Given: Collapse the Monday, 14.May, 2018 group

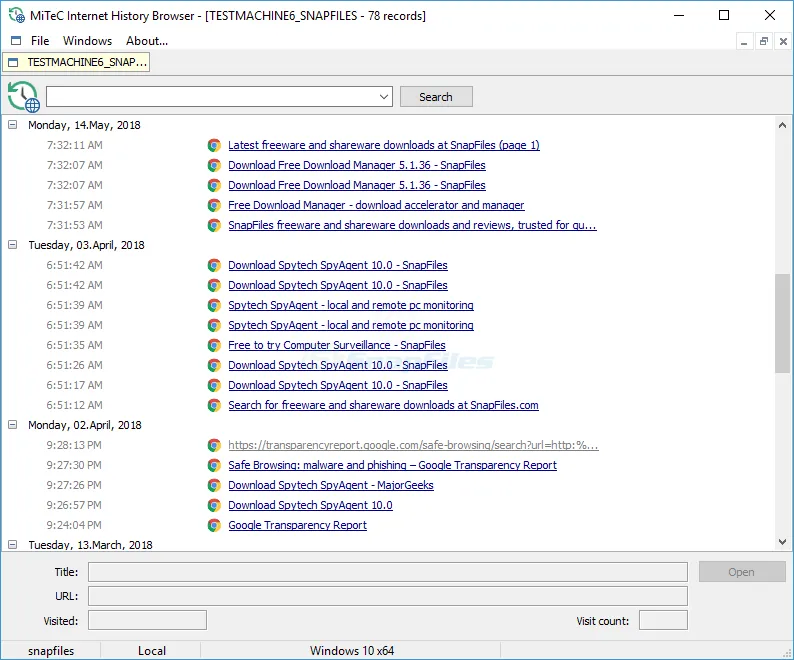Looking at the screenshot, I should pos(13,125).
